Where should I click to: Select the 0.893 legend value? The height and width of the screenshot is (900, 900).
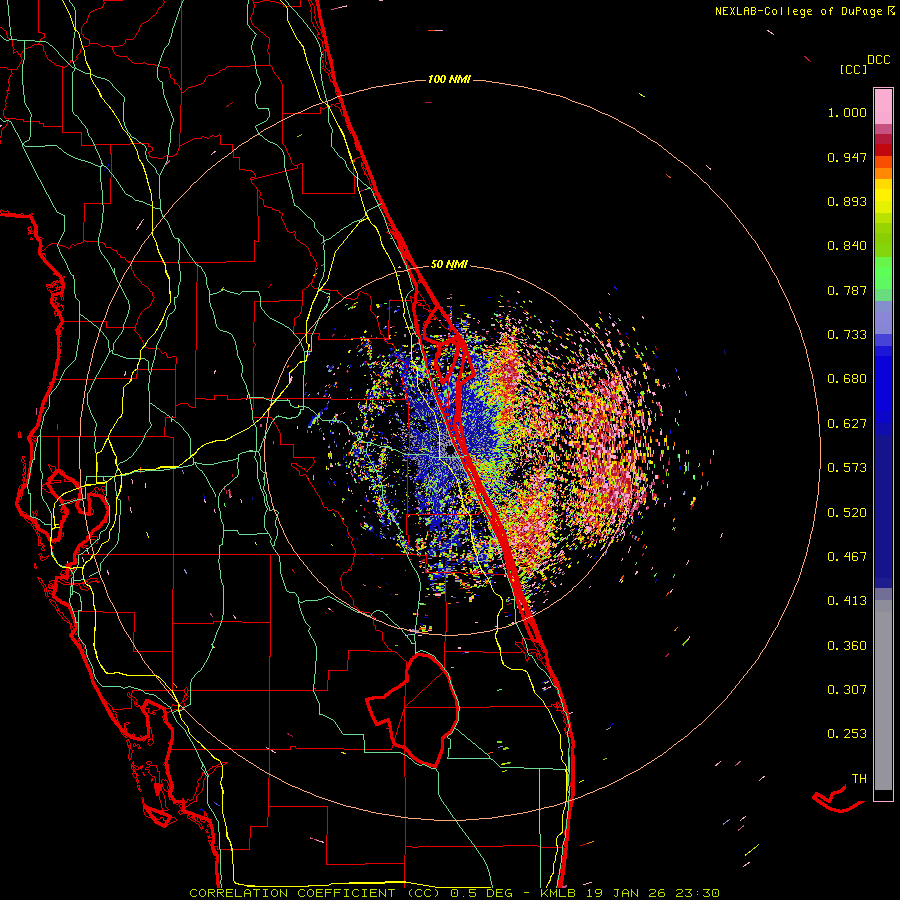click(847, 201)
